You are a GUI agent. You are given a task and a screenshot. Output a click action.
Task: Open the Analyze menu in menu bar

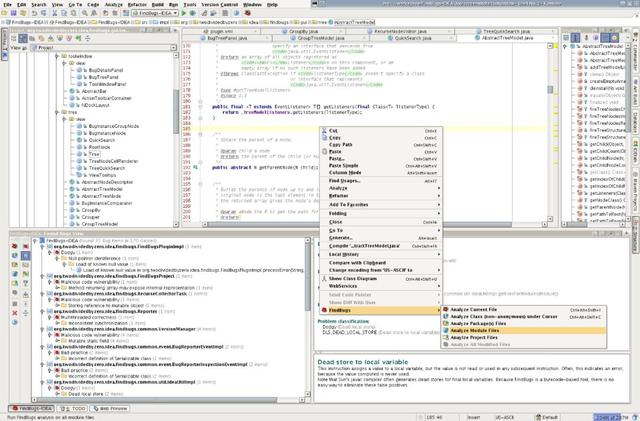pyautogui.click(x=113, y=4)
